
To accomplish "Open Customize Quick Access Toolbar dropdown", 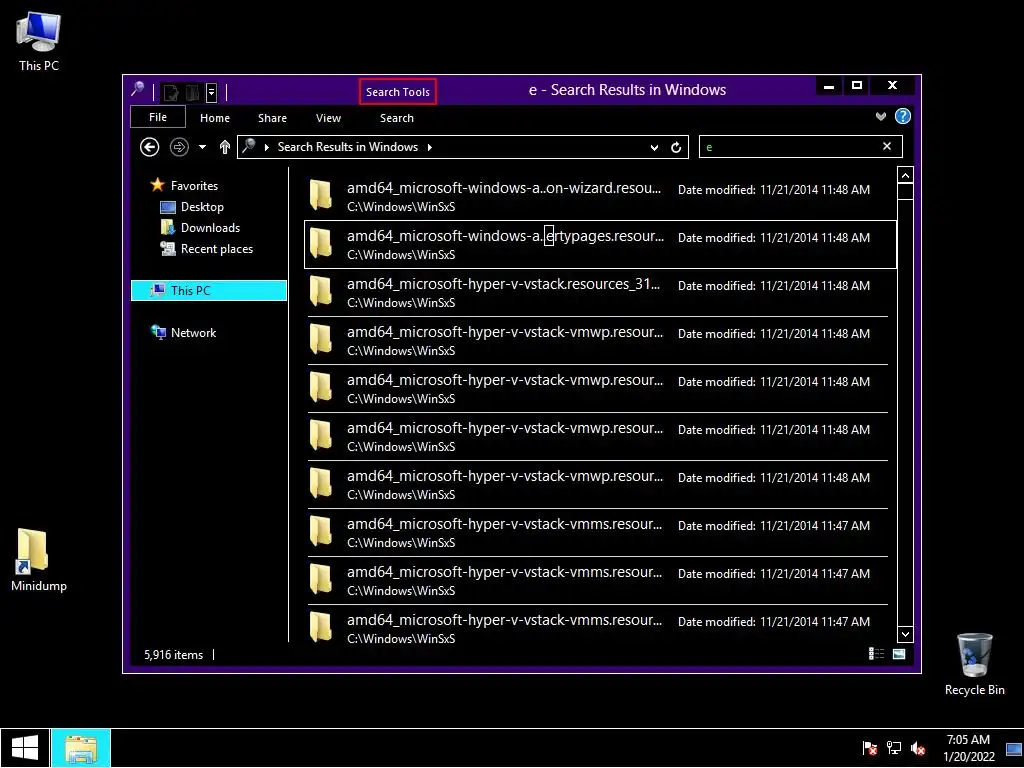I will (212, 93).
